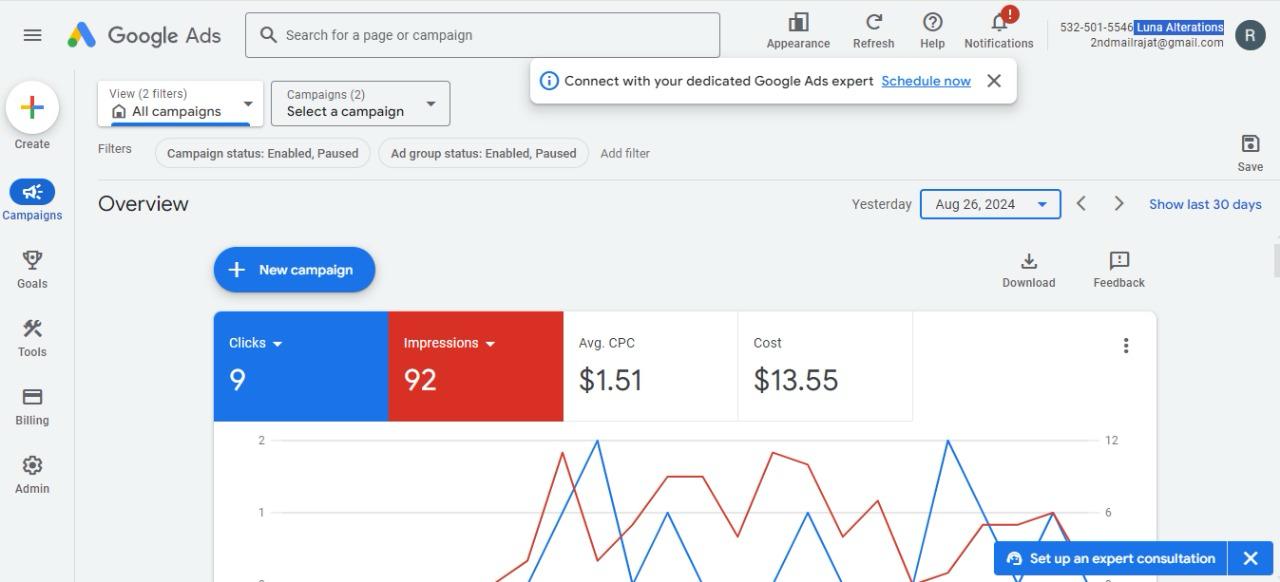Change the Clicks metric via dropdown arrow
Screen dimensions: 1280x582
coord(277,344)
